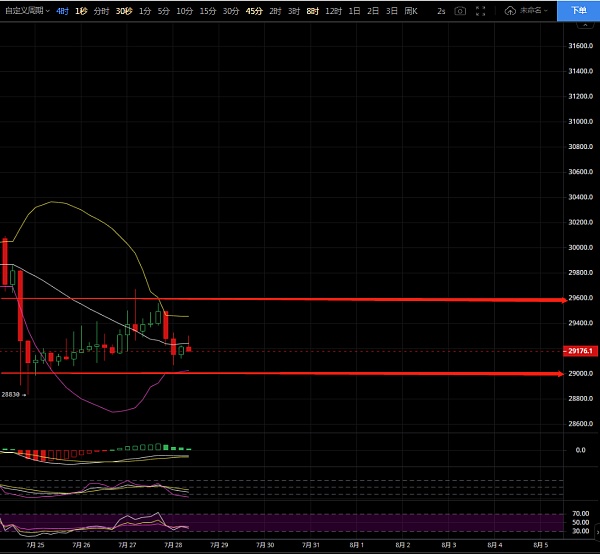Click the cloud upload save icon
This screenshot has width=600, height=554.
point(510,11)
